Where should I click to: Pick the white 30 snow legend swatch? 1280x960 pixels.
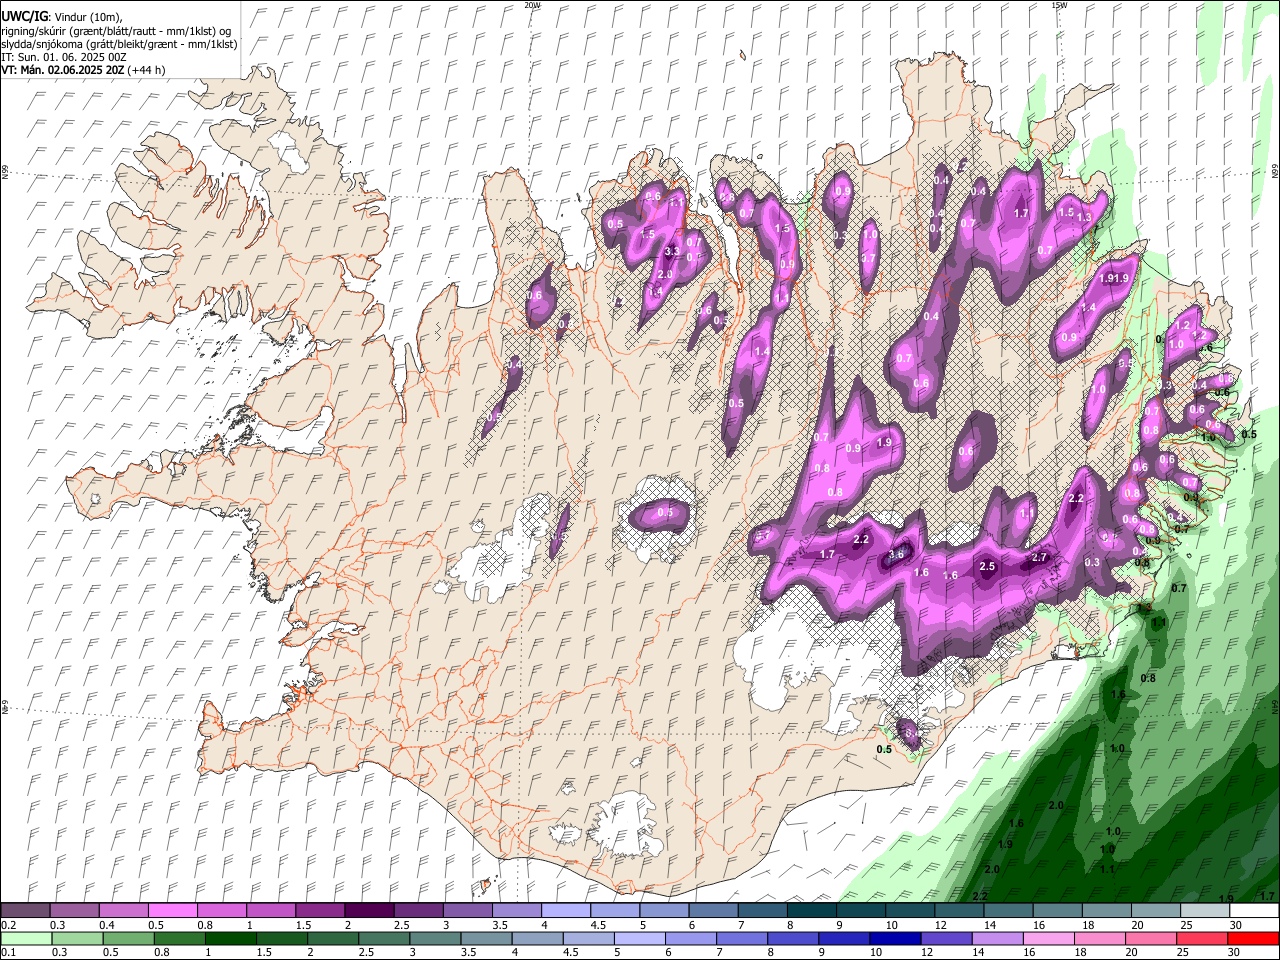click(1254, 911)
